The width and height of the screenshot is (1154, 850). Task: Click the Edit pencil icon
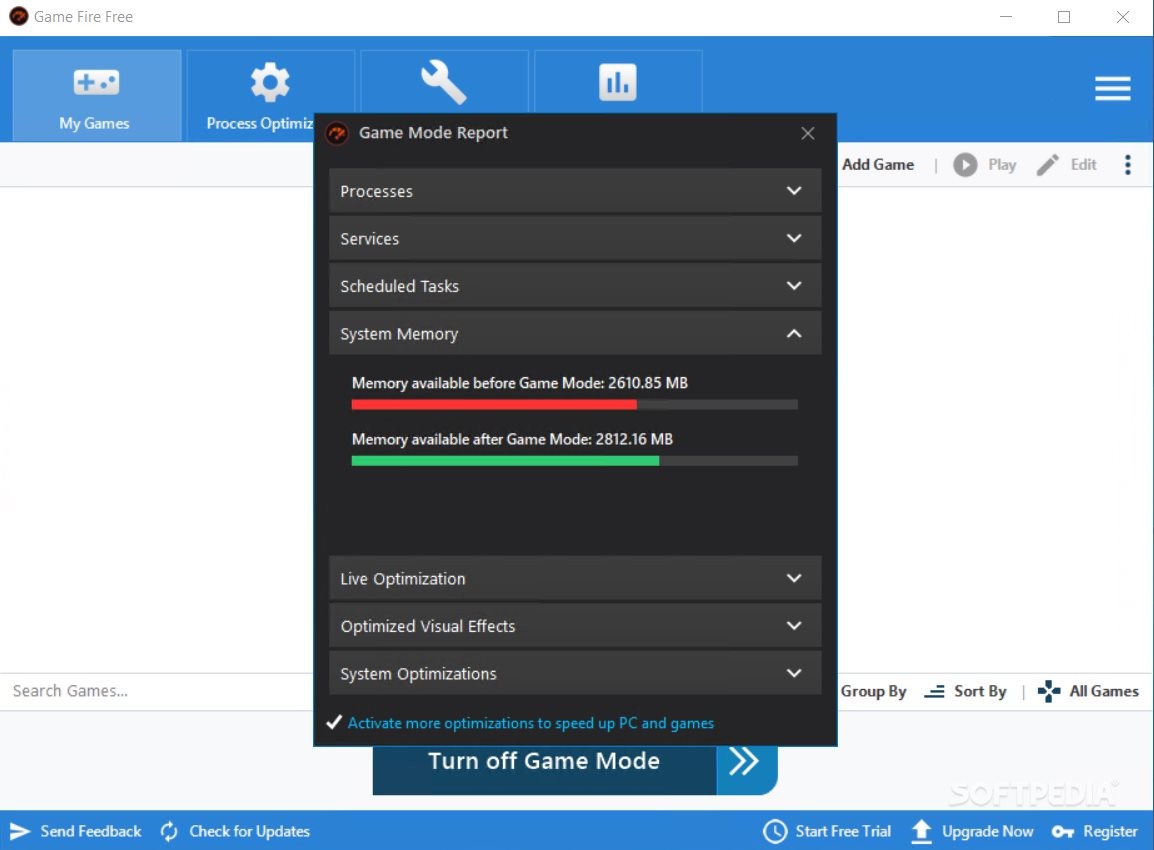coord(1047,165)
